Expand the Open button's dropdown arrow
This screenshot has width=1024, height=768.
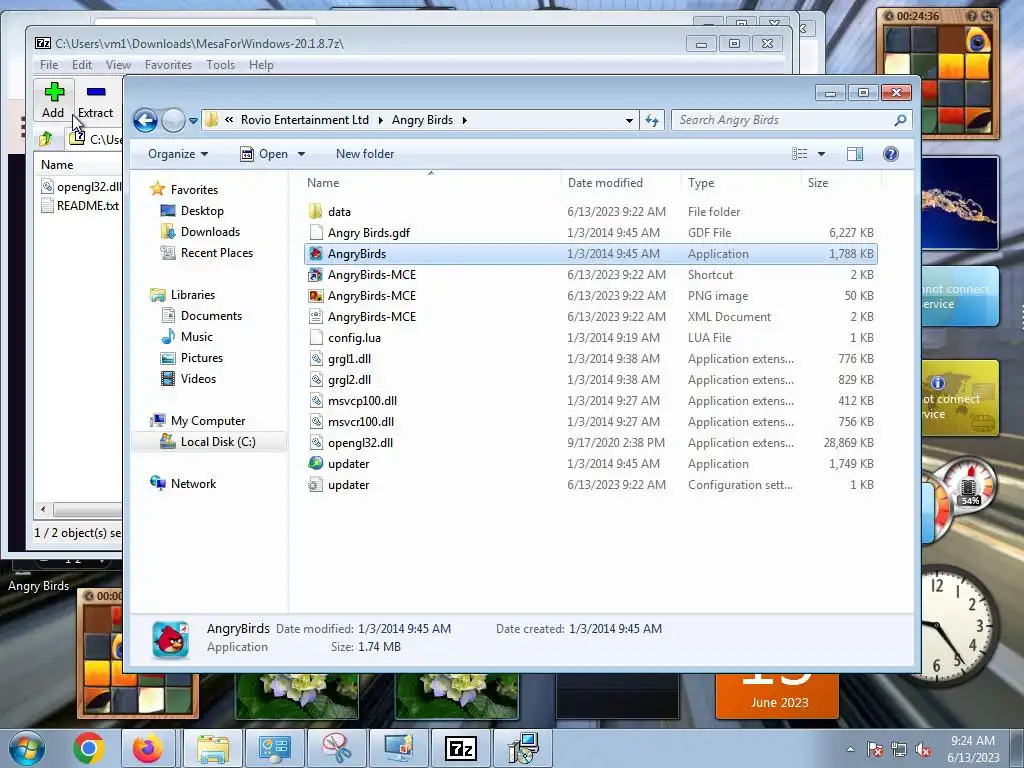[x=301, y=154]
